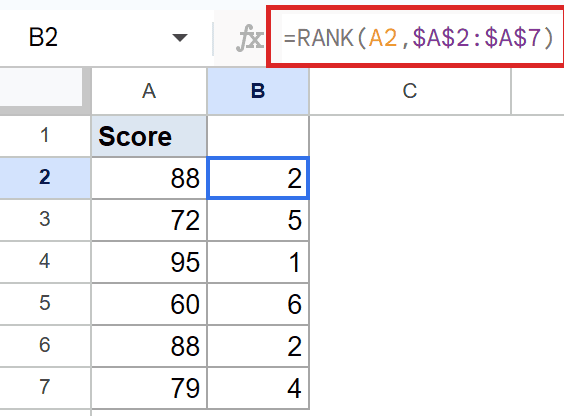Select row 6 header
The width and height of the screenshot is (564, 416).
pos(45,346)
